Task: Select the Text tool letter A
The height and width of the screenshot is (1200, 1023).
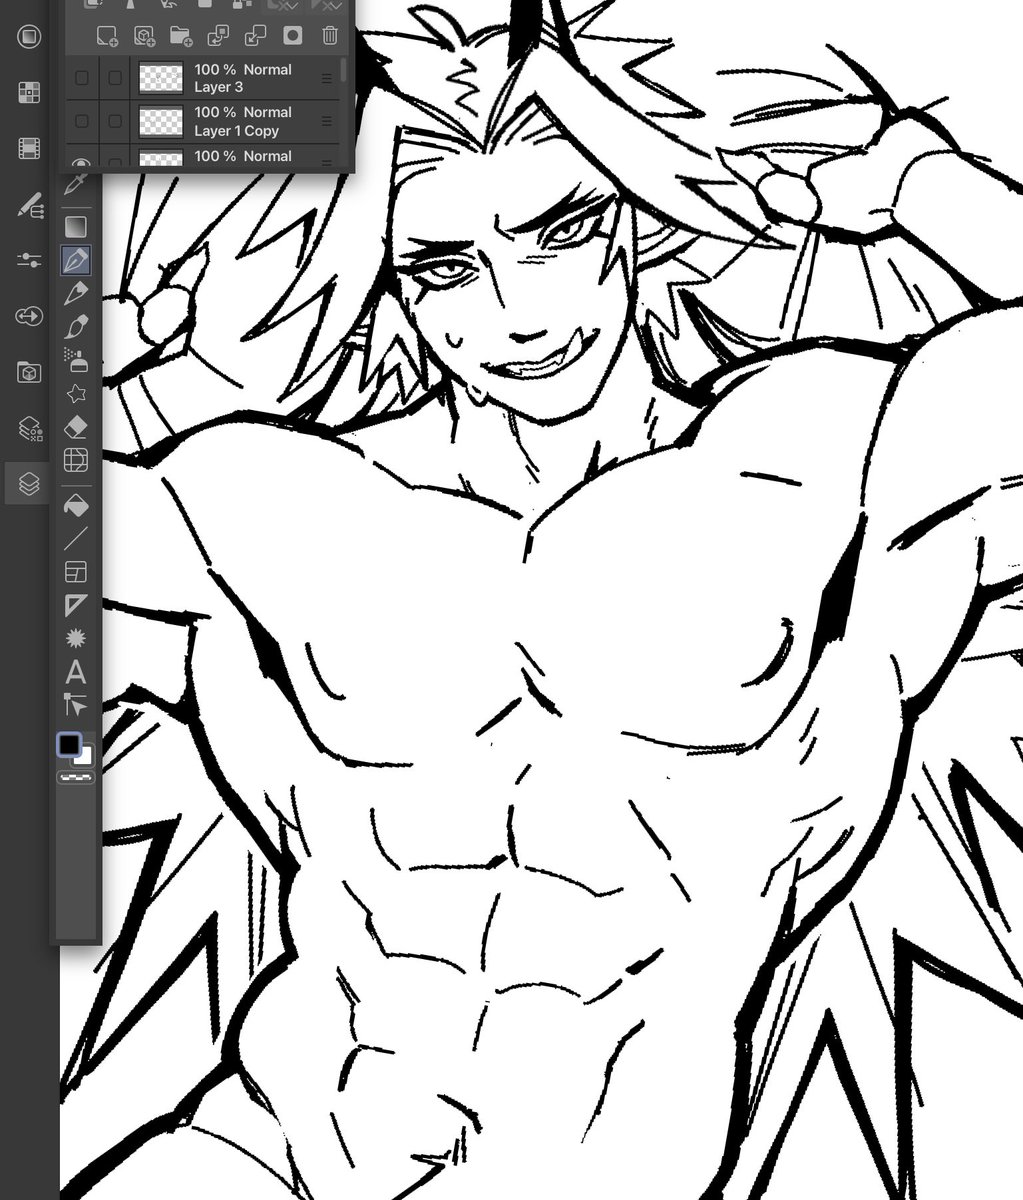Action: 76,672
